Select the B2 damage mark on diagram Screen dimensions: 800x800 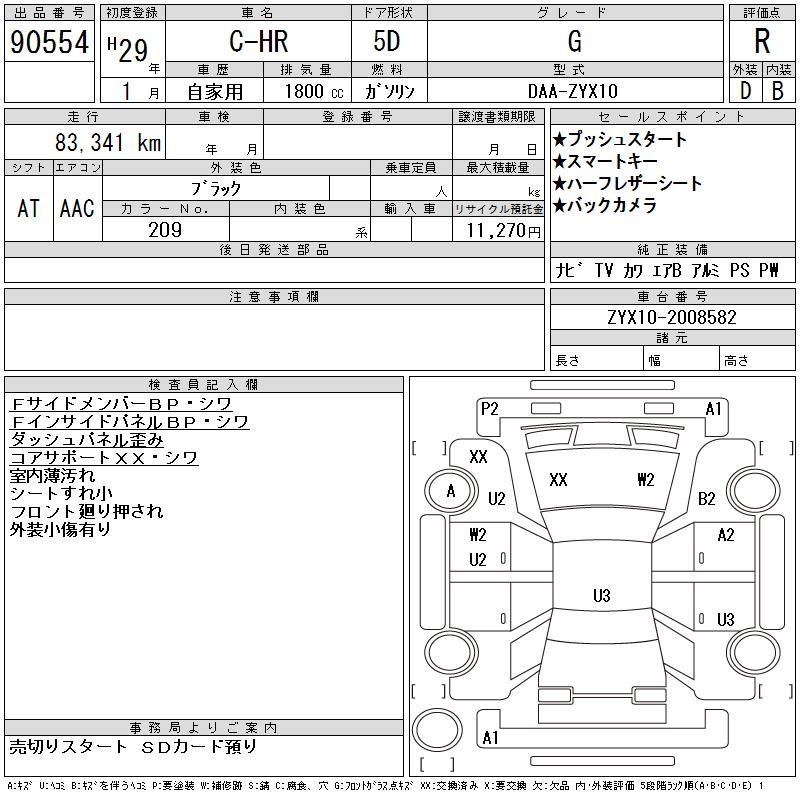(707, 498)
